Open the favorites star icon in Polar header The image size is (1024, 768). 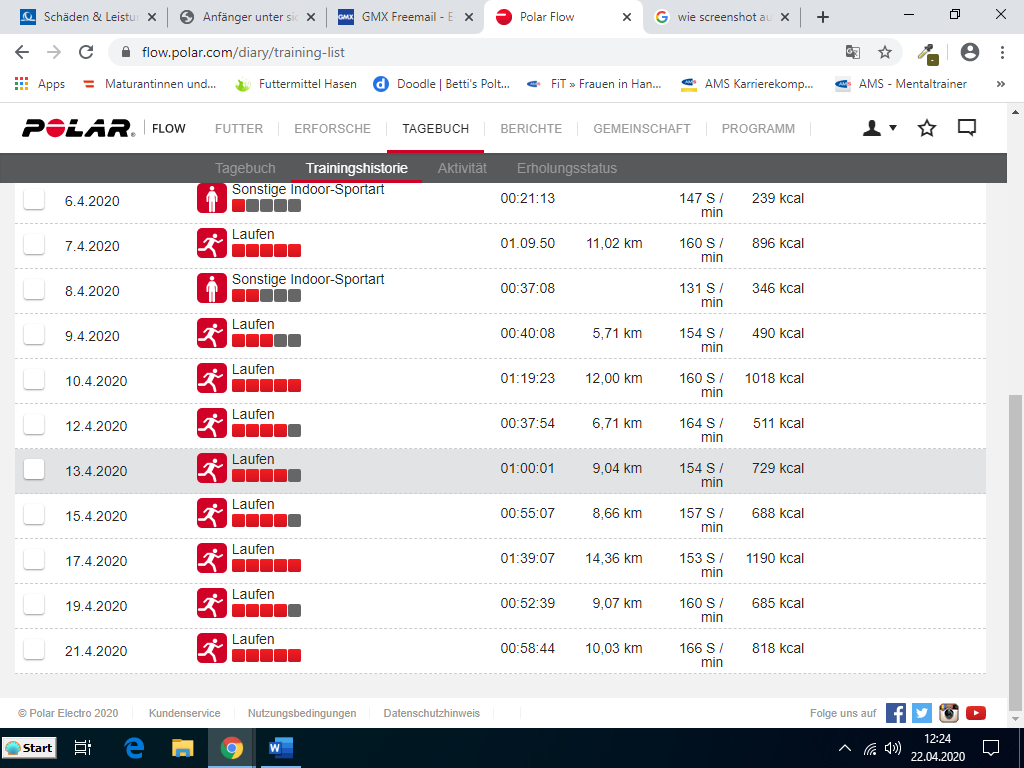pos(927,128)
